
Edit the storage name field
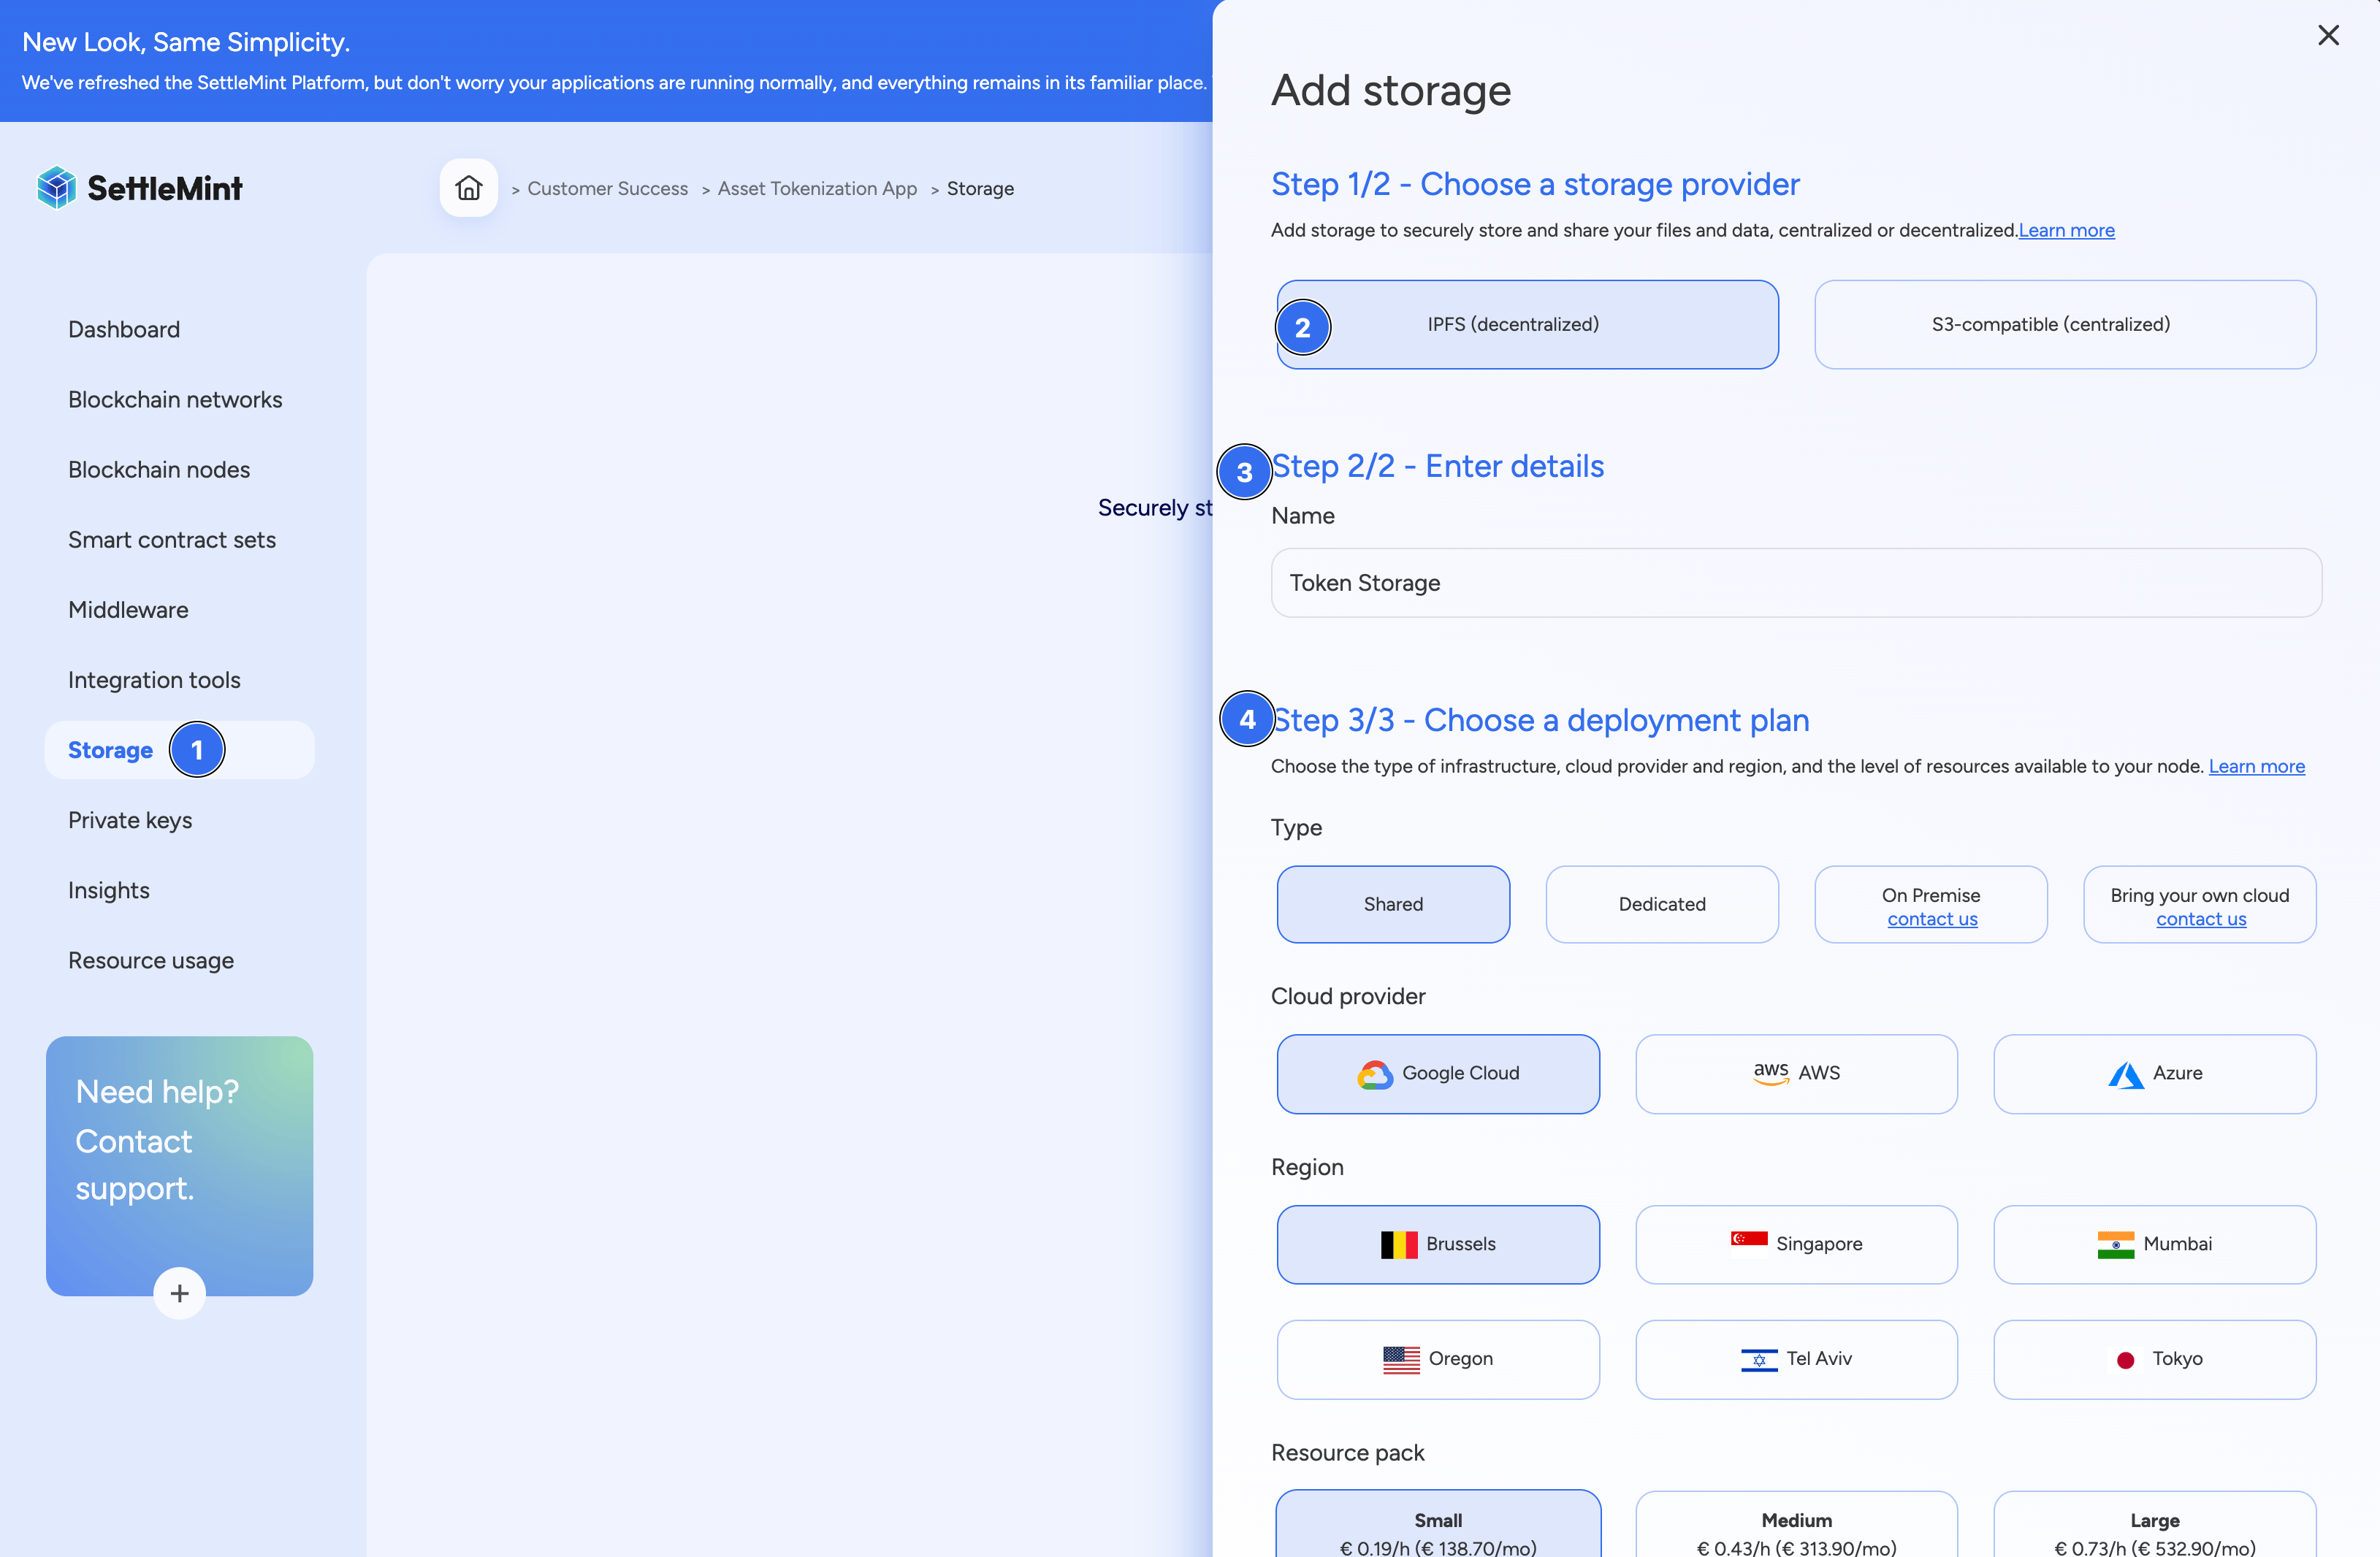tap(1795, 583)
